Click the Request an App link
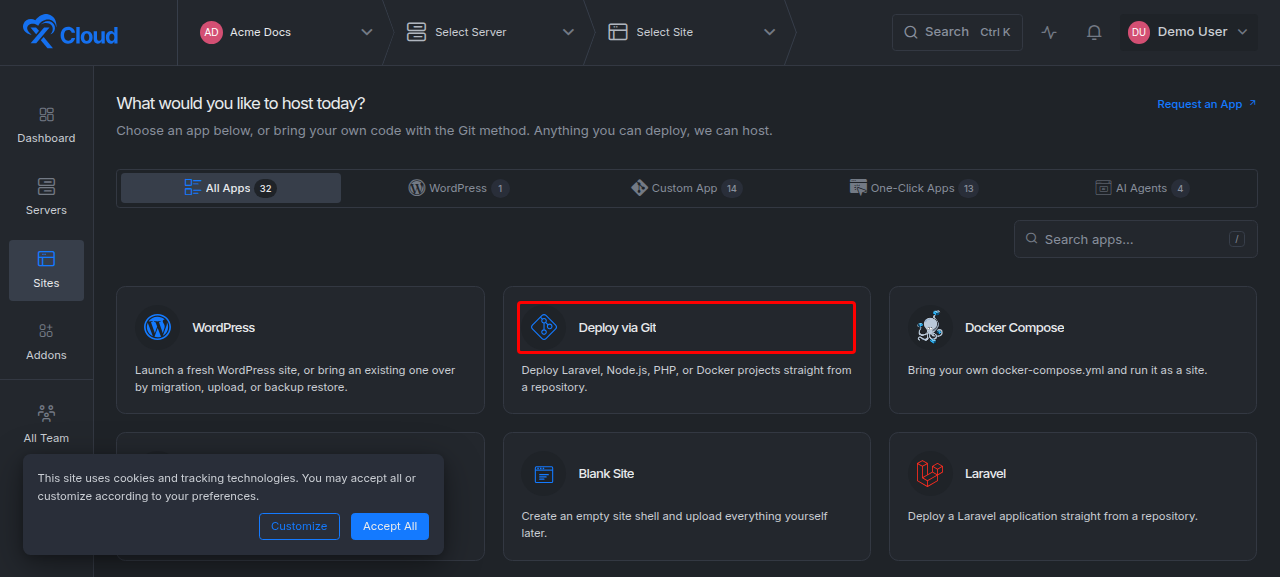Viewport: 1280px width, 577px height. pyautogui.click(x=1206, y=104)
